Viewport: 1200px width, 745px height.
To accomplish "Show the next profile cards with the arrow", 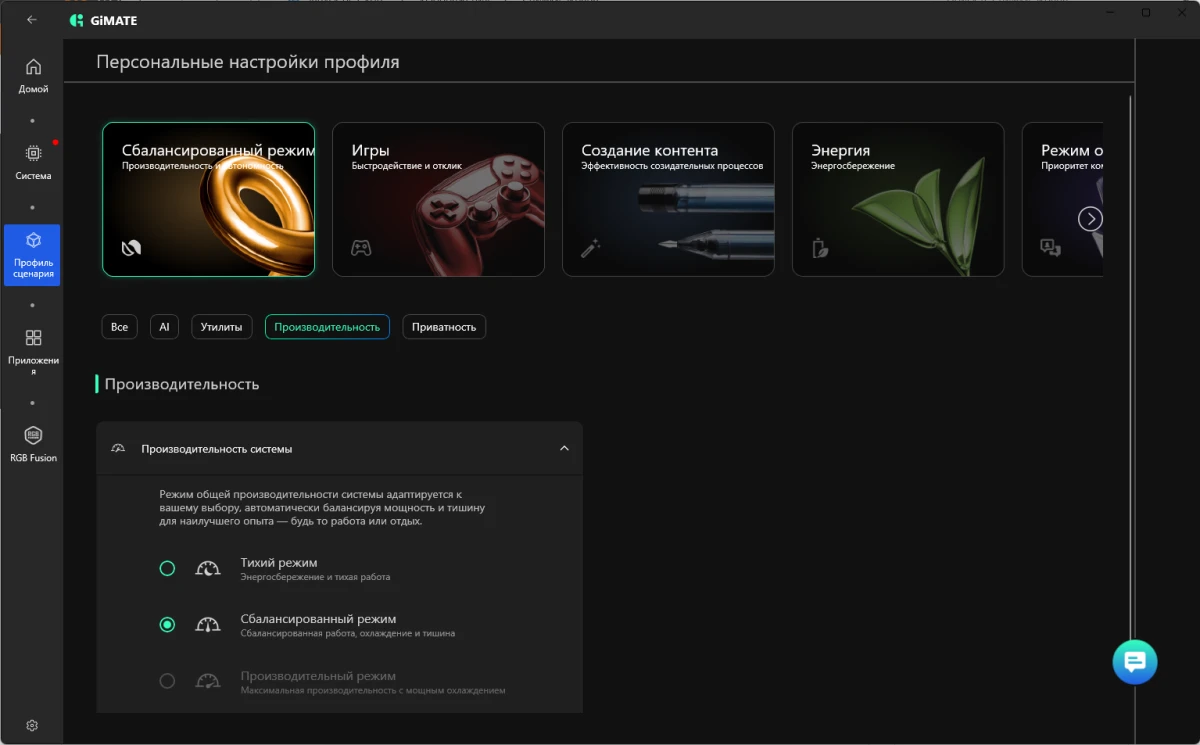I will coord(1090,219).
